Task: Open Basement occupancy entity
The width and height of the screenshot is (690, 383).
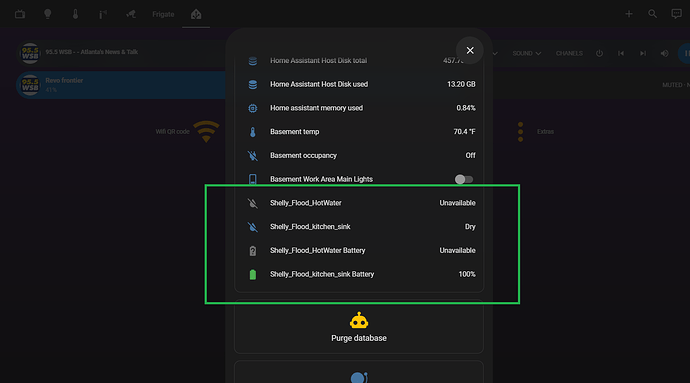Action: coord(359,155)
